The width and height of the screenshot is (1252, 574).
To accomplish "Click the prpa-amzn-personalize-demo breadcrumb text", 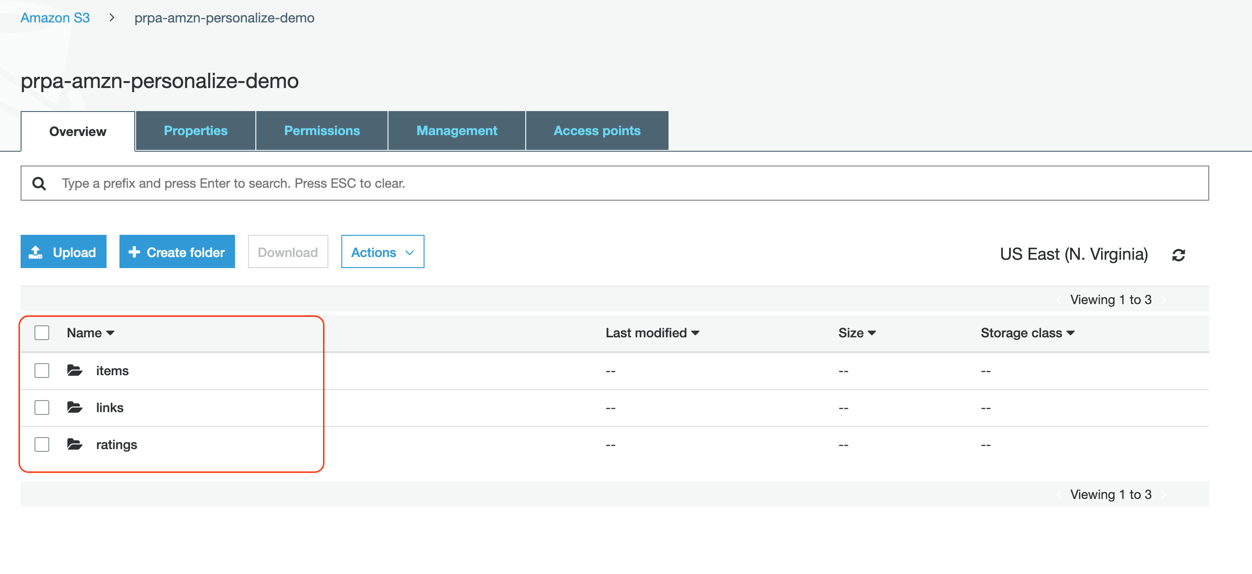I will tap(225, 18).
